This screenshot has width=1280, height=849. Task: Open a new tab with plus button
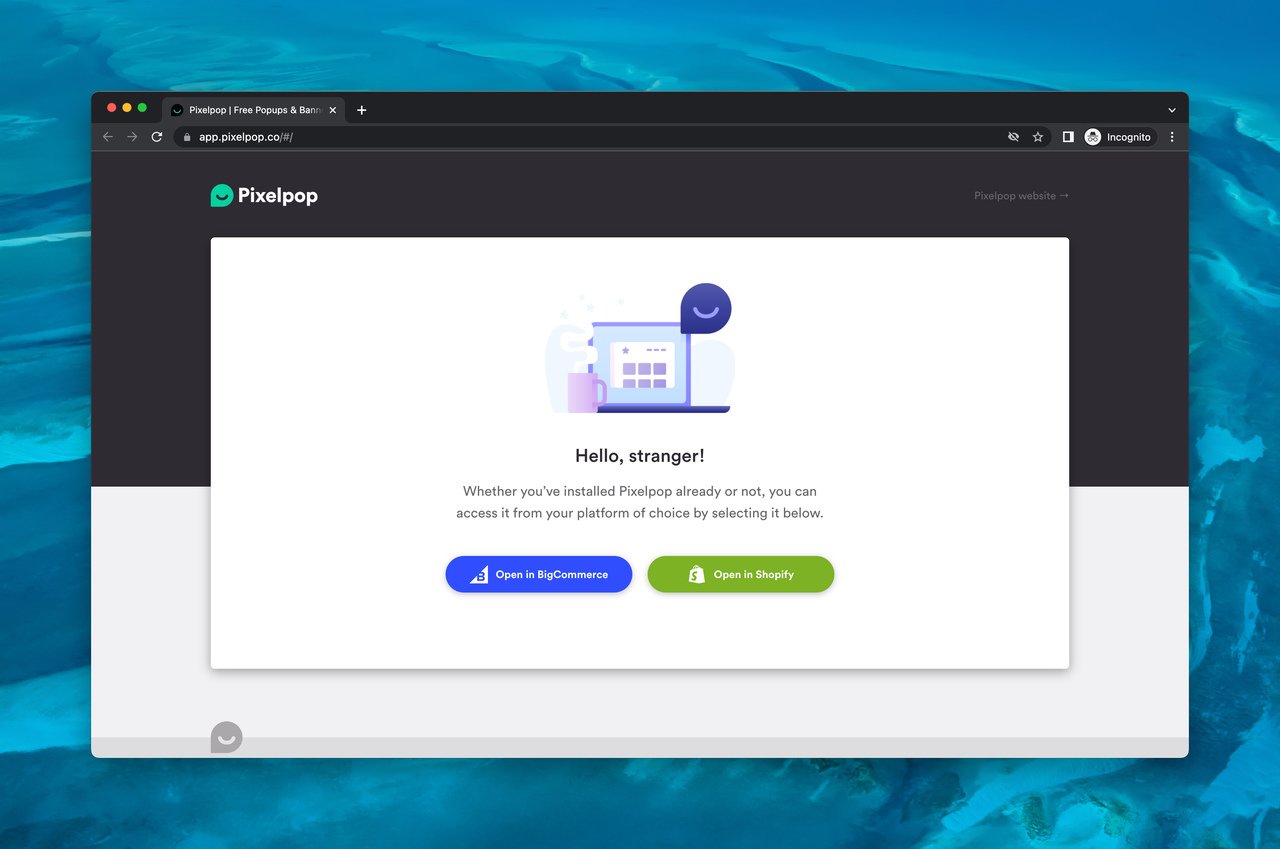[x=362, y=110]
